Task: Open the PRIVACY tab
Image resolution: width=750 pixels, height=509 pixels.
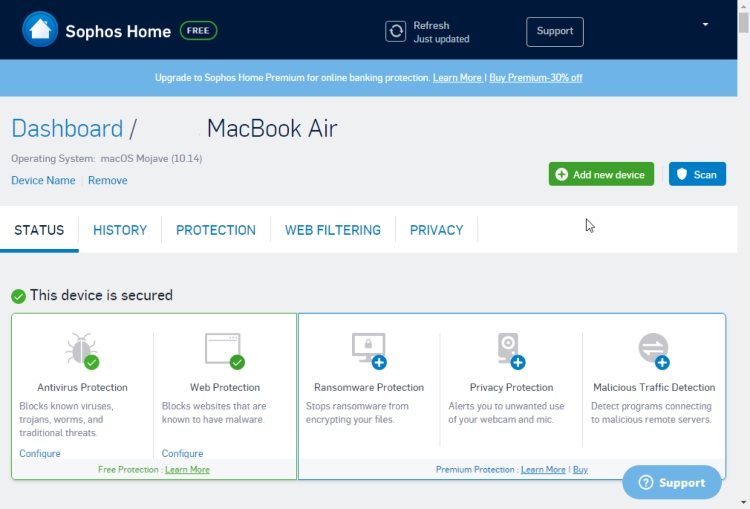Action: click(x=436, y=230)
